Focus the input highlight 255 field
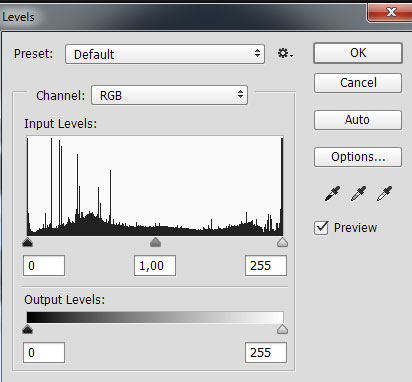412x382 pixels. coord(266,266)
